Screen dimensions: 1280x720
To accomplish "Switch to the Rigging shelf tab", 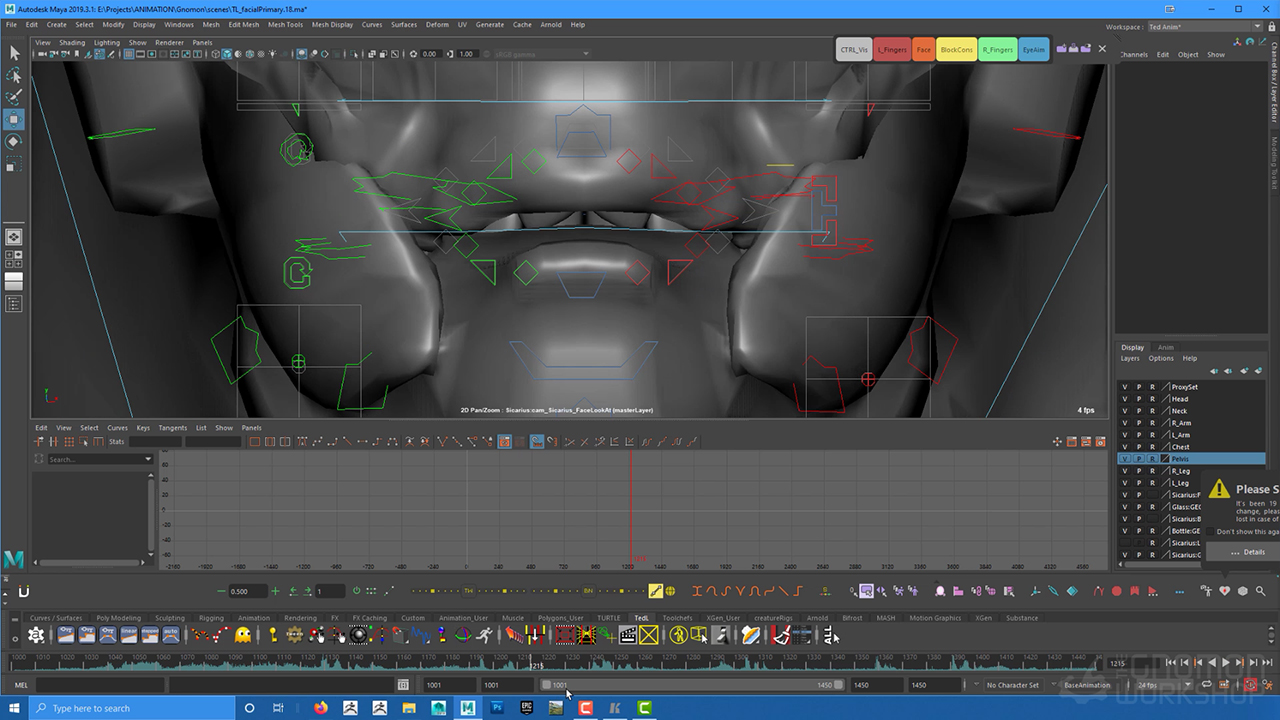I will click(211, 618).
